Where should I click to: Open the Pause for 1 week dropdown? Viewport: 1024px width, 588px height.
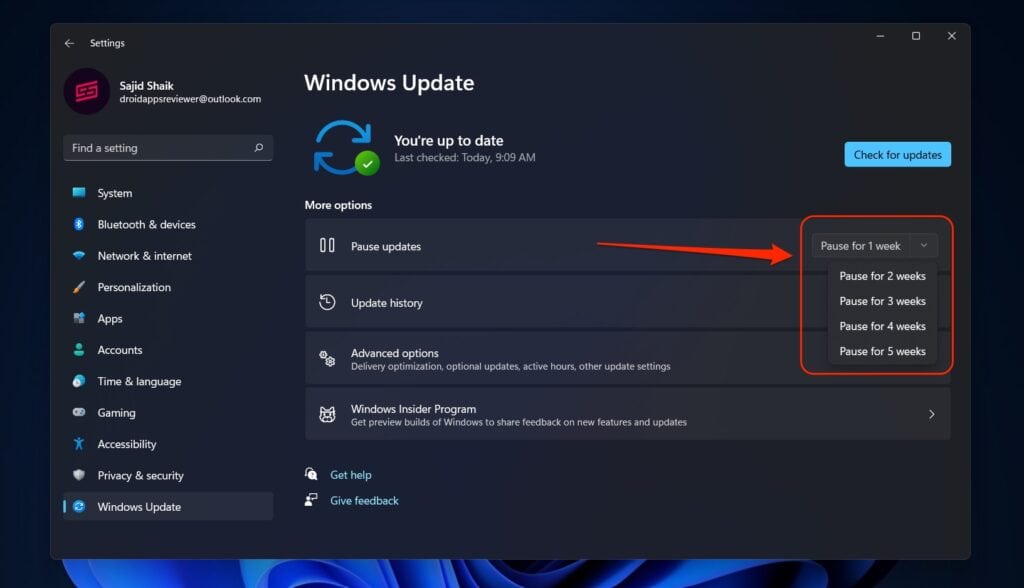click(x=873, y=245)
